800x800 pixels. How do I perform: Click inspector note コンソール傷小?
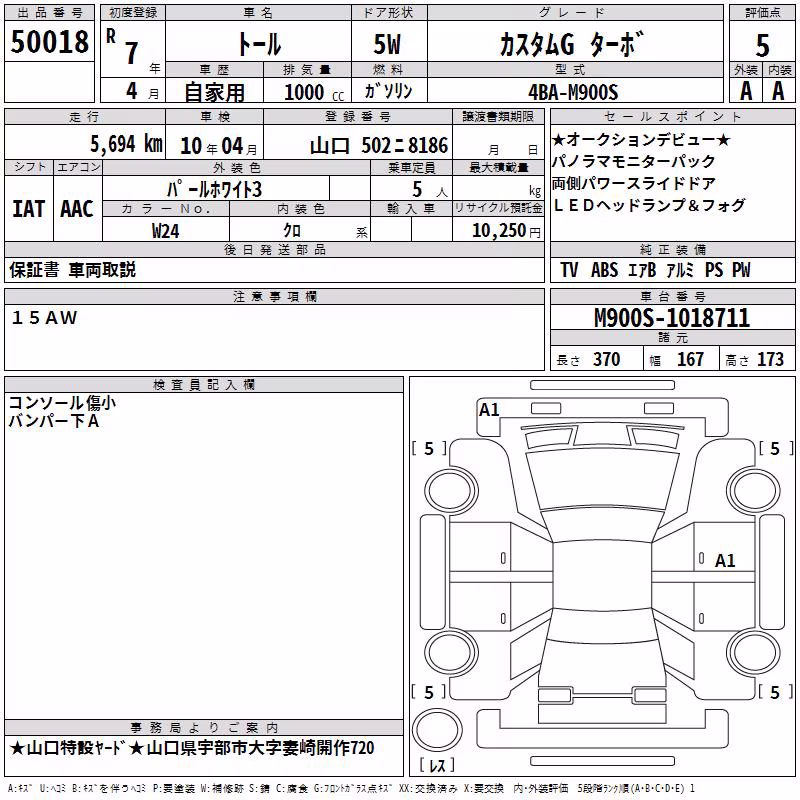pyautogui.click(x=62, y=403)
